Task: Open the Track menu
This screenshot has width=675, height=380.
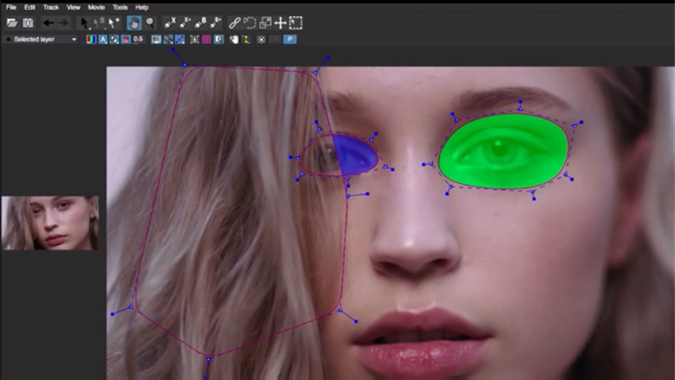Action: (x=51, y=7)
